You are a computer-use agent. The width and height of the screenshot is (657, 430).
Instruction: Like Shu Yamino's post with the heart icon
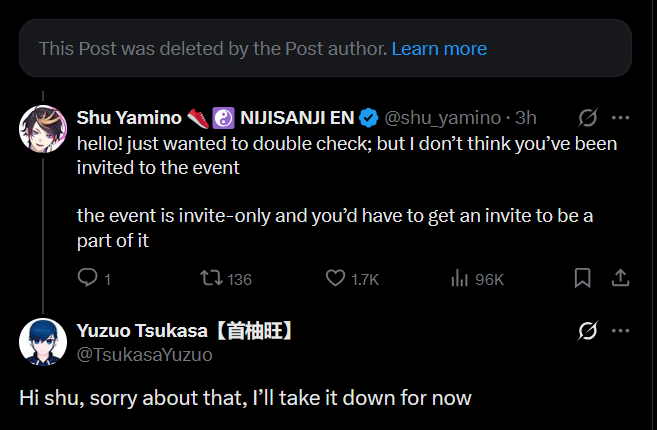[335, 278]
